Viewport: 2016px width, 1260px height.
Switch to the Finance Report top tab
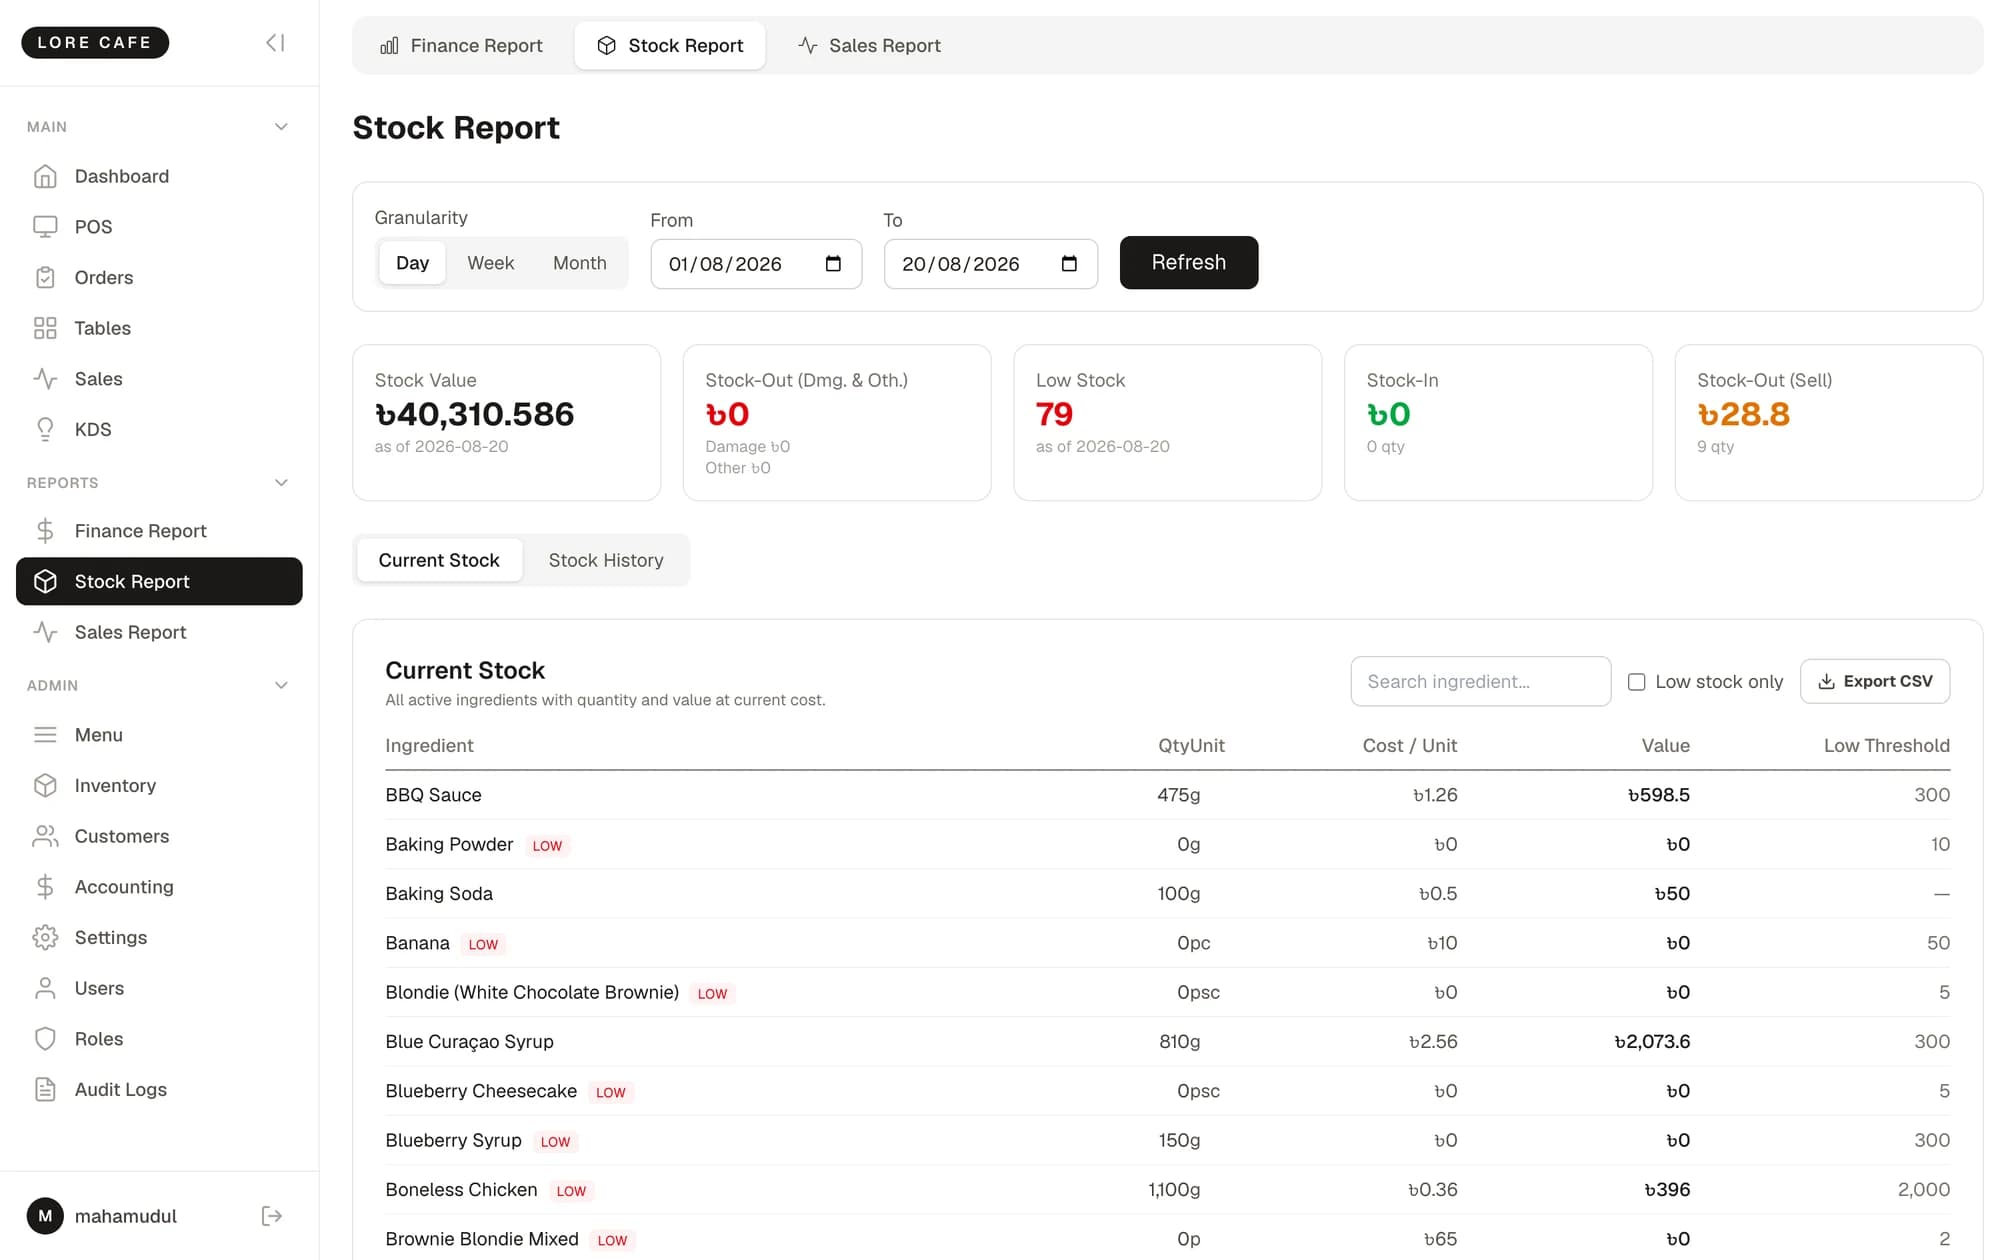tap(461, 46)
